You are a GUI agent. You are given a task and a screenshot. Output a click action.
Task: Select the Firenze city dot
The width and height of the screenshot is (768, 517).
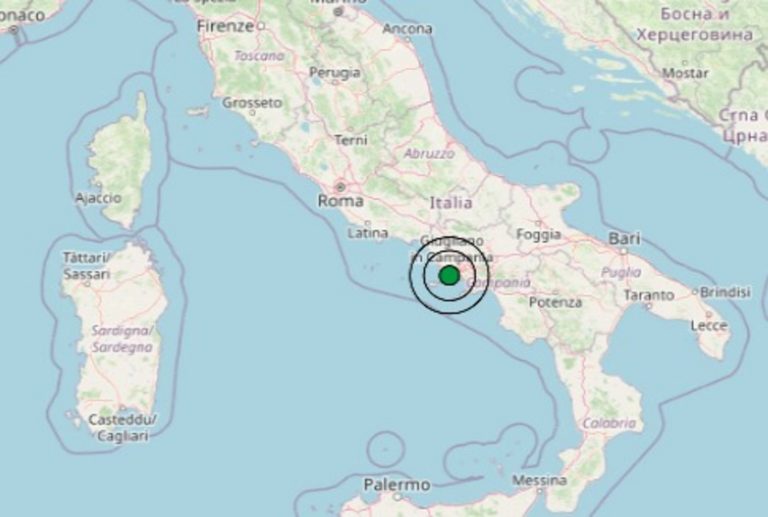pos(261,25)
